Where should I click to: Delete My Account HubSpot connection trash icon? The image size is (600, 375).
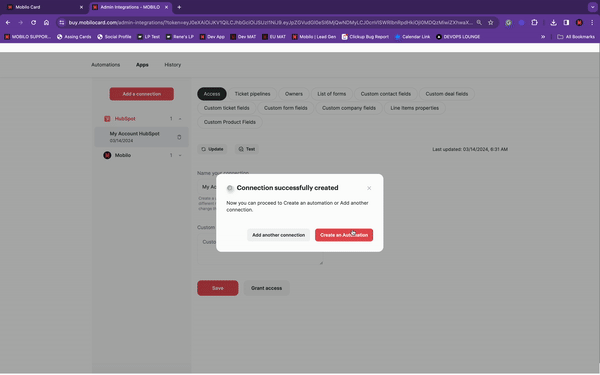(179, 137)
